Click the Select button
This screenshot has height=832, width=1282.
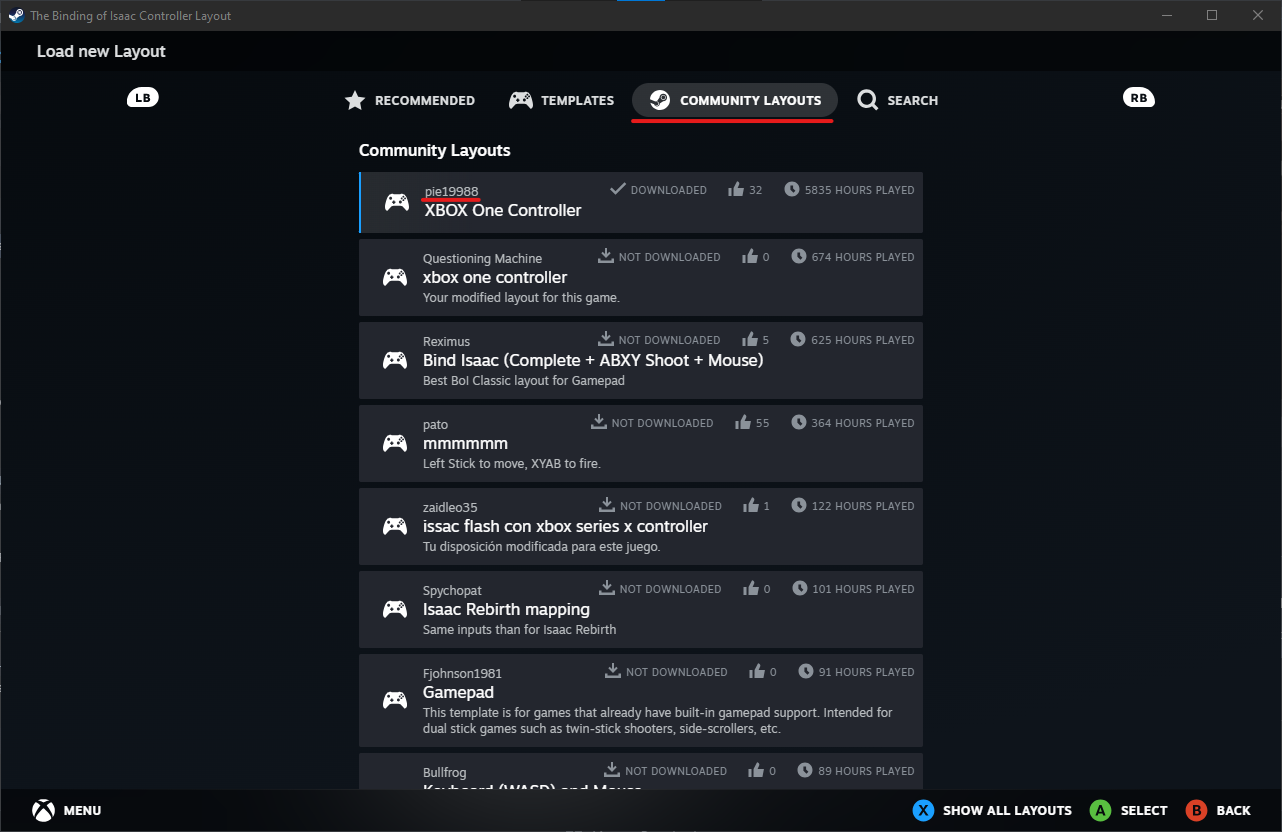(x=1128, y=810)
